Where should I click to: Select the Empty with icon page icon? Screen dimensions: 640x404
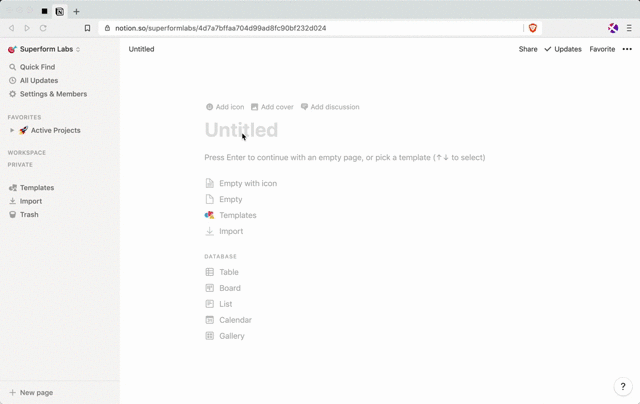209,183
